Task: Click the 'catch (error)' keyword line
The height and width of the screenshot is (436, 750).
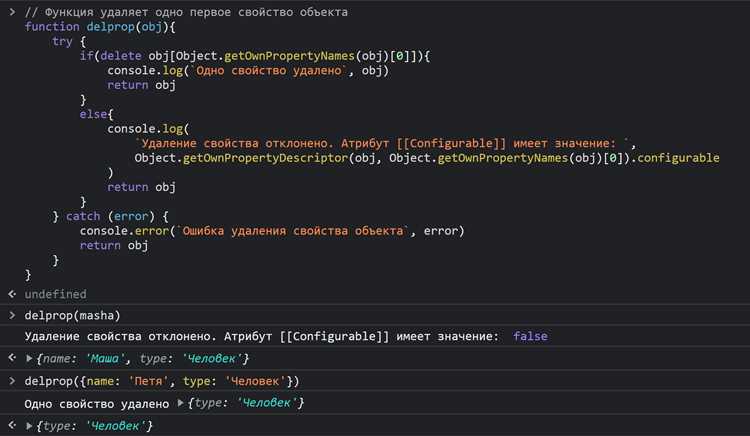Action: pyautogui.click(x=110, y=216)
